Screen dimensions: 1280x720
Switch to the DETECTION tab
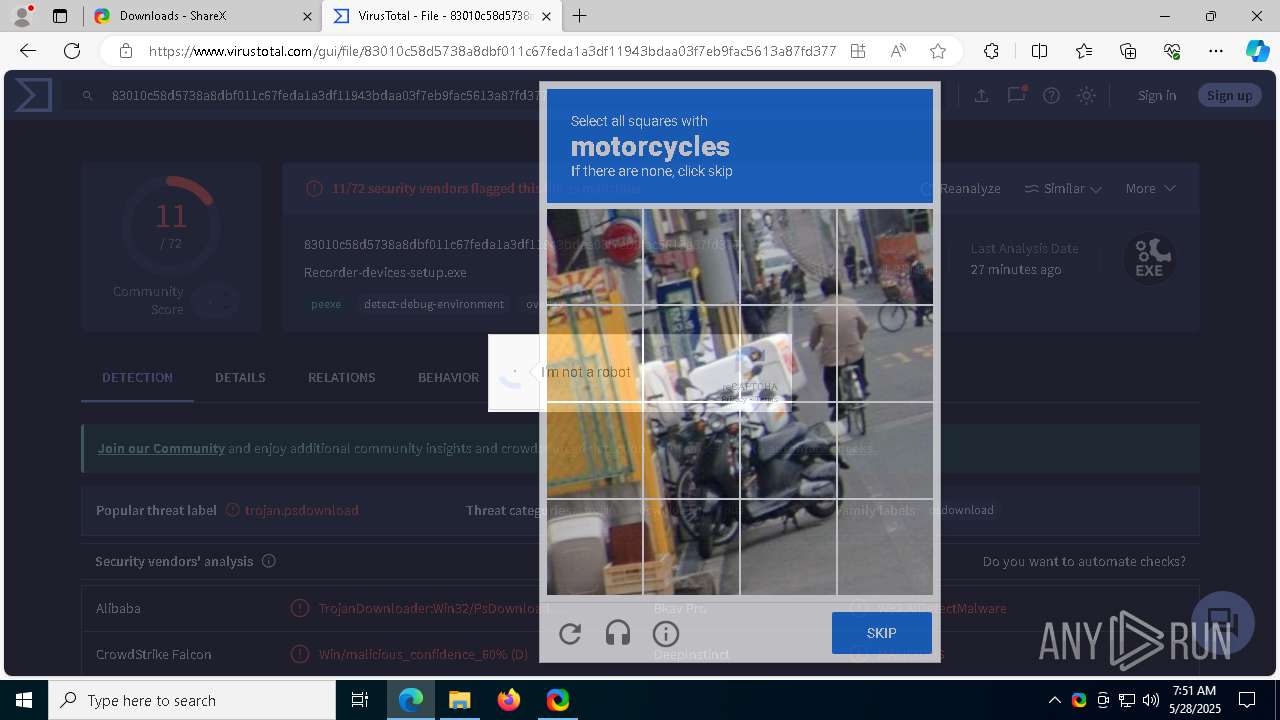point(137,377)
